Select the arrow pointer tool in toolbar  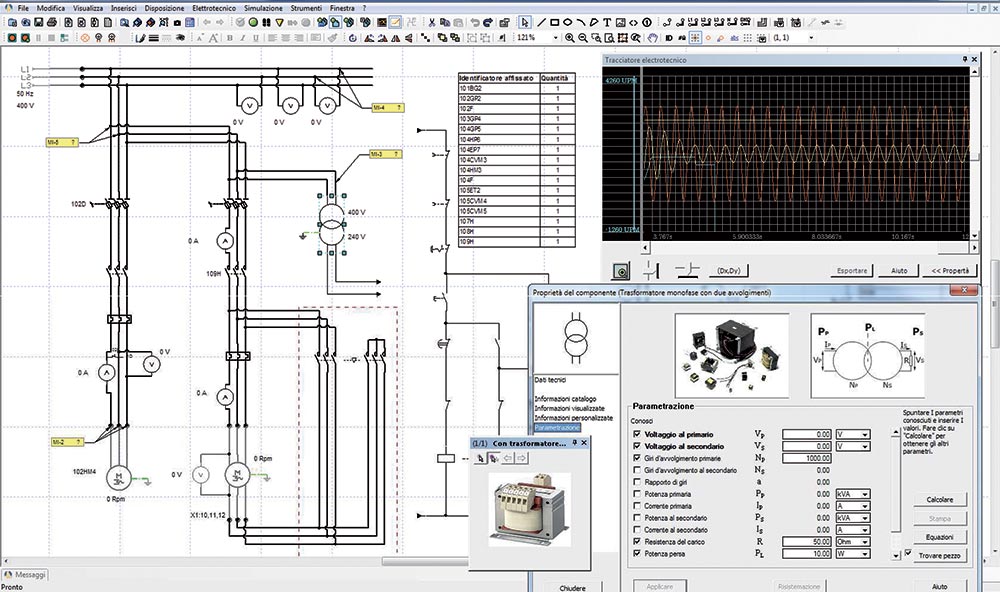click(527, 22)
